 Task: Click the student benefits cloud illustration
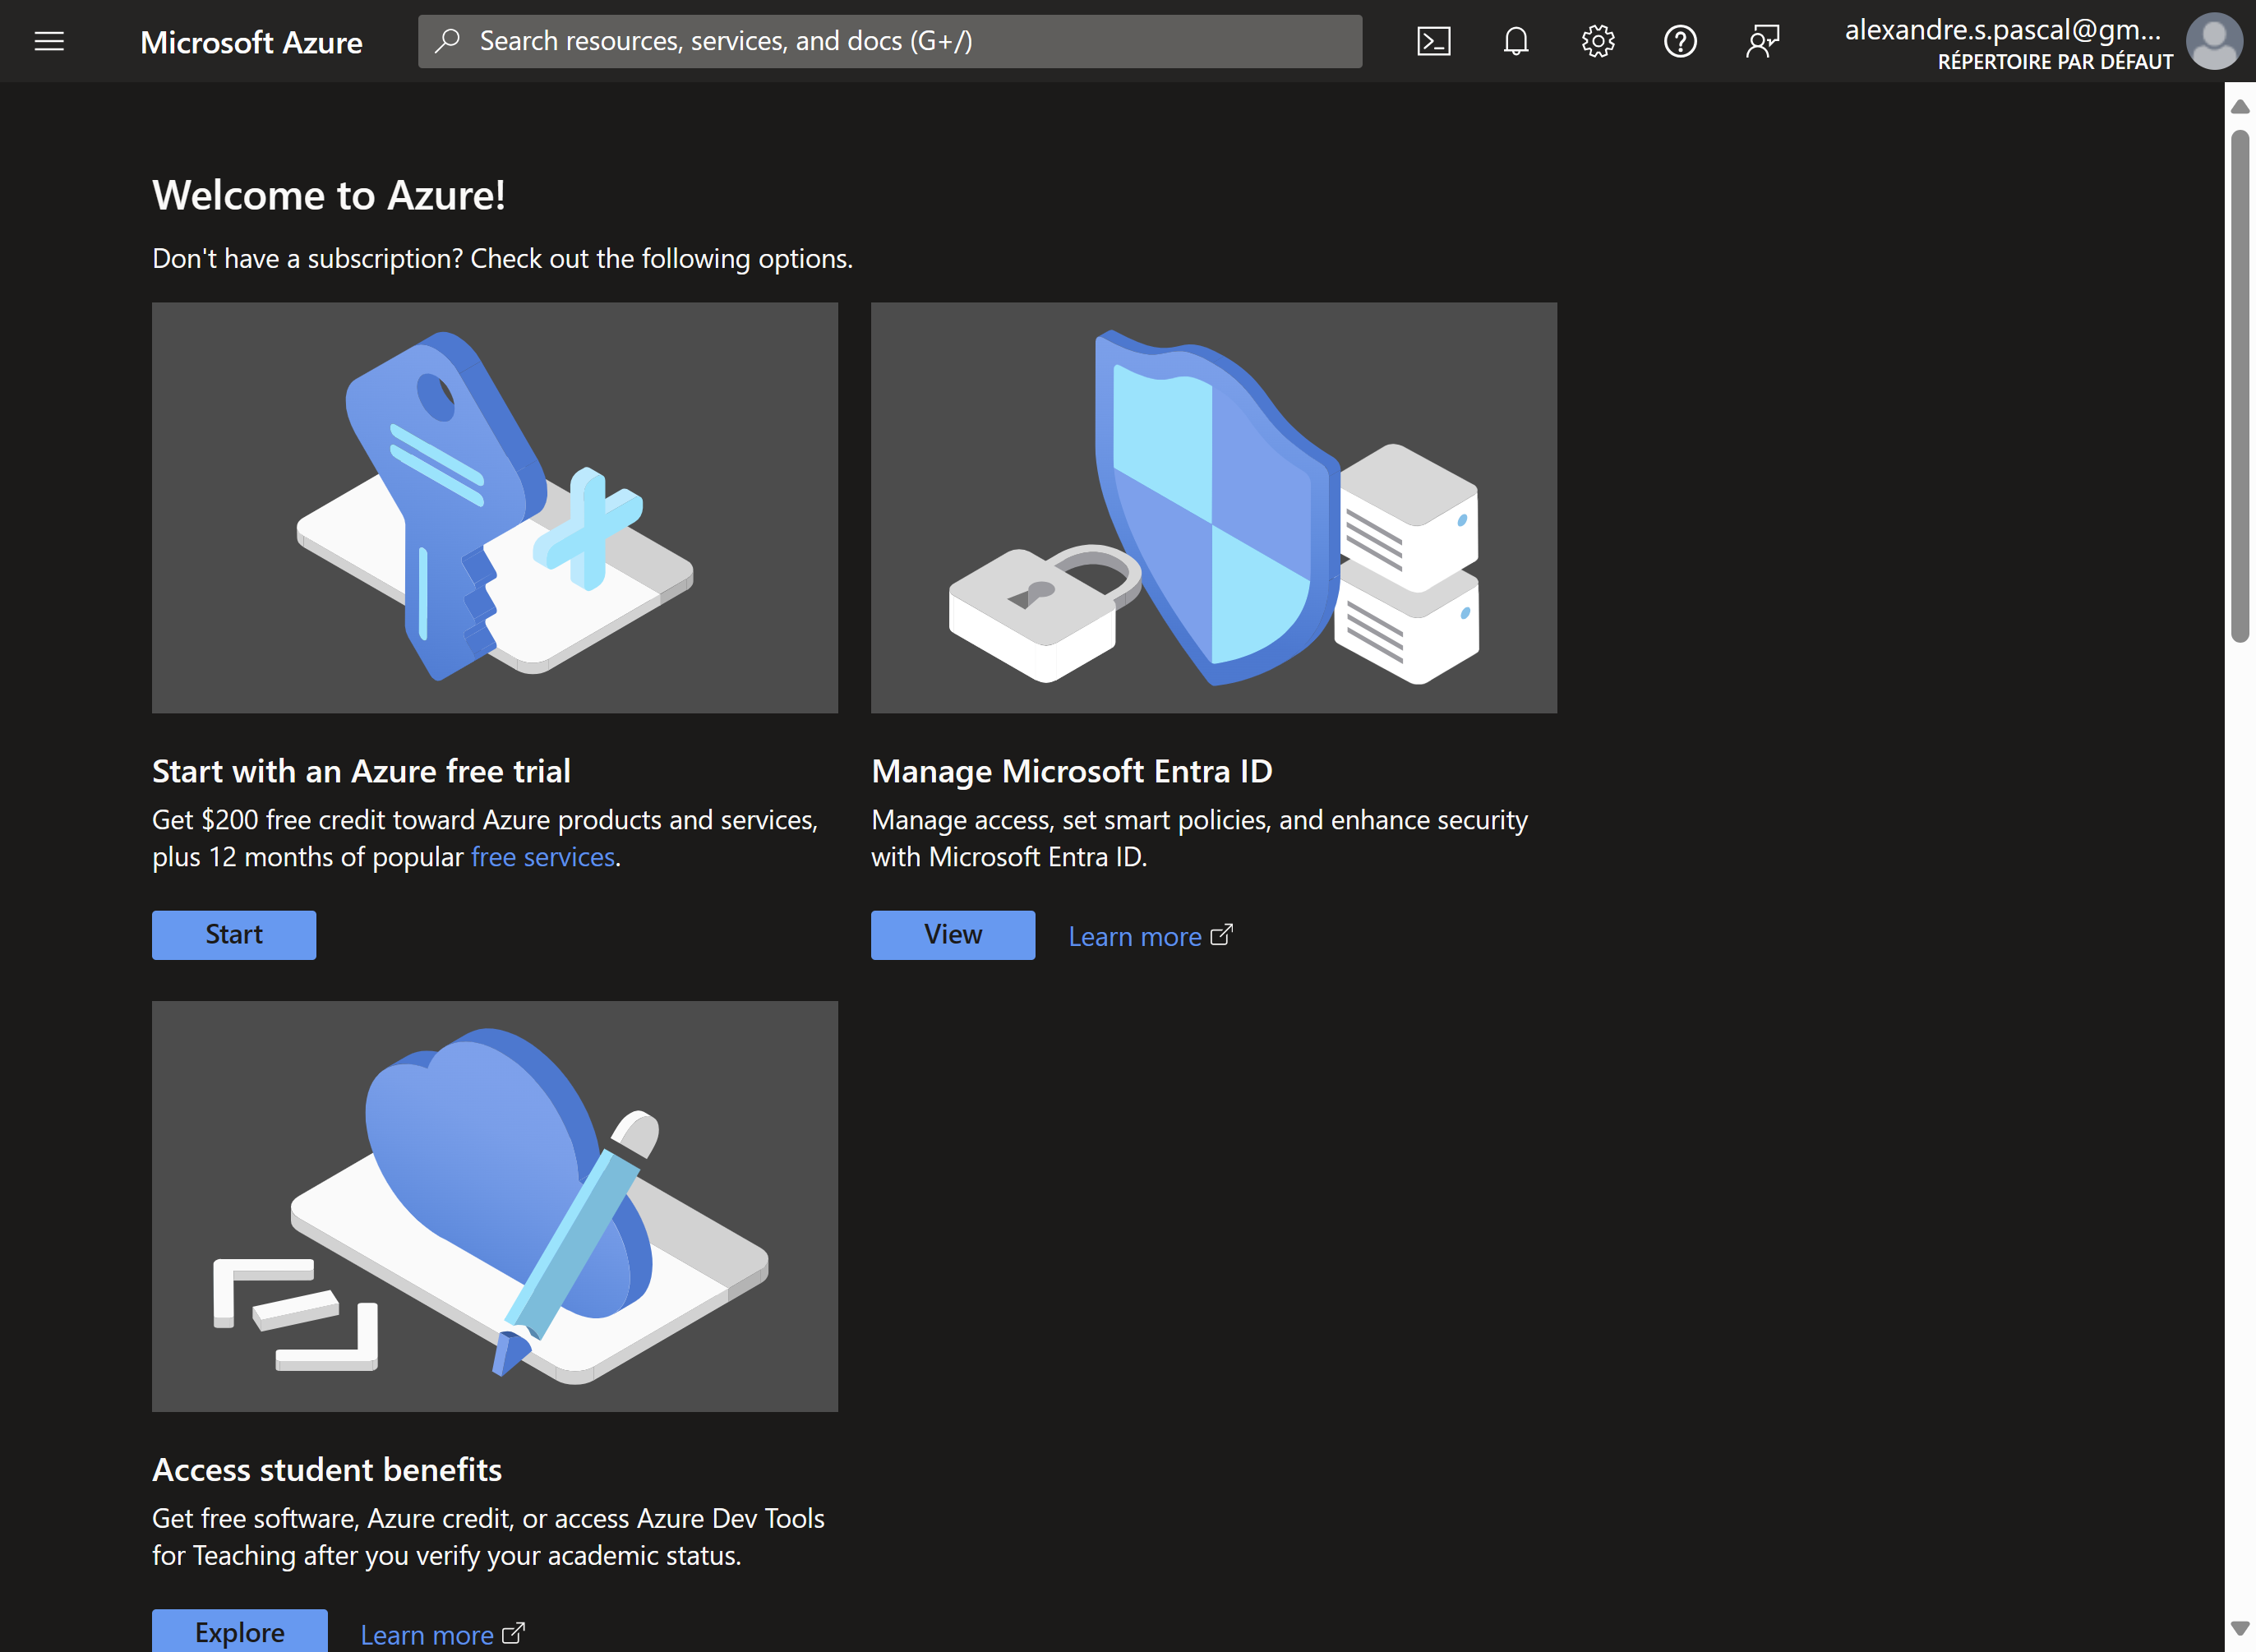point(495,1206)
